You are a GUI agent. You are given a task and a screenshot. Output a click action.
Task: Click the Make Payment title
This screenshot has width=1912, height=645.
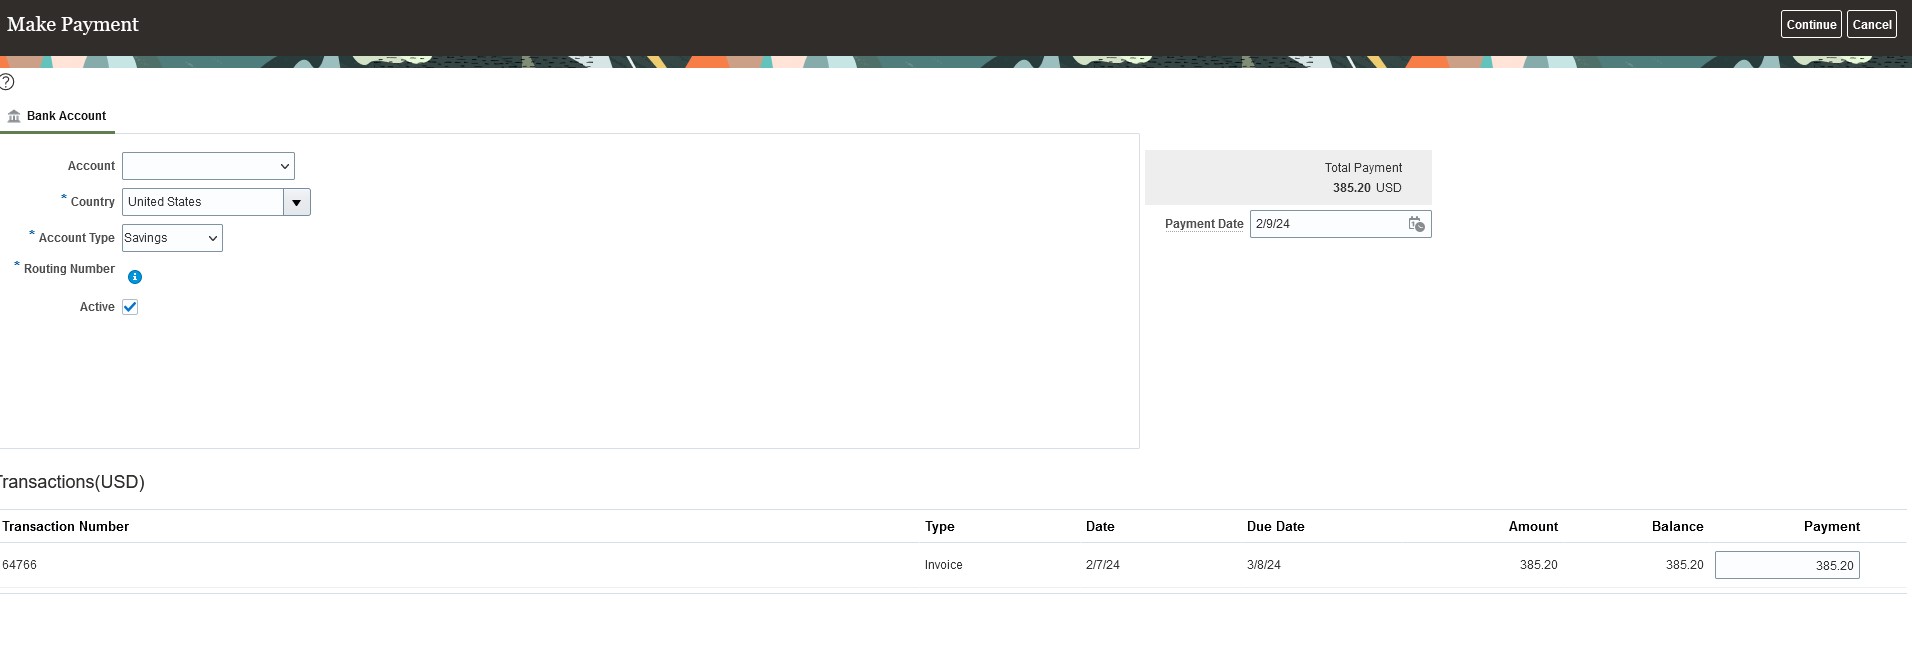73,24
